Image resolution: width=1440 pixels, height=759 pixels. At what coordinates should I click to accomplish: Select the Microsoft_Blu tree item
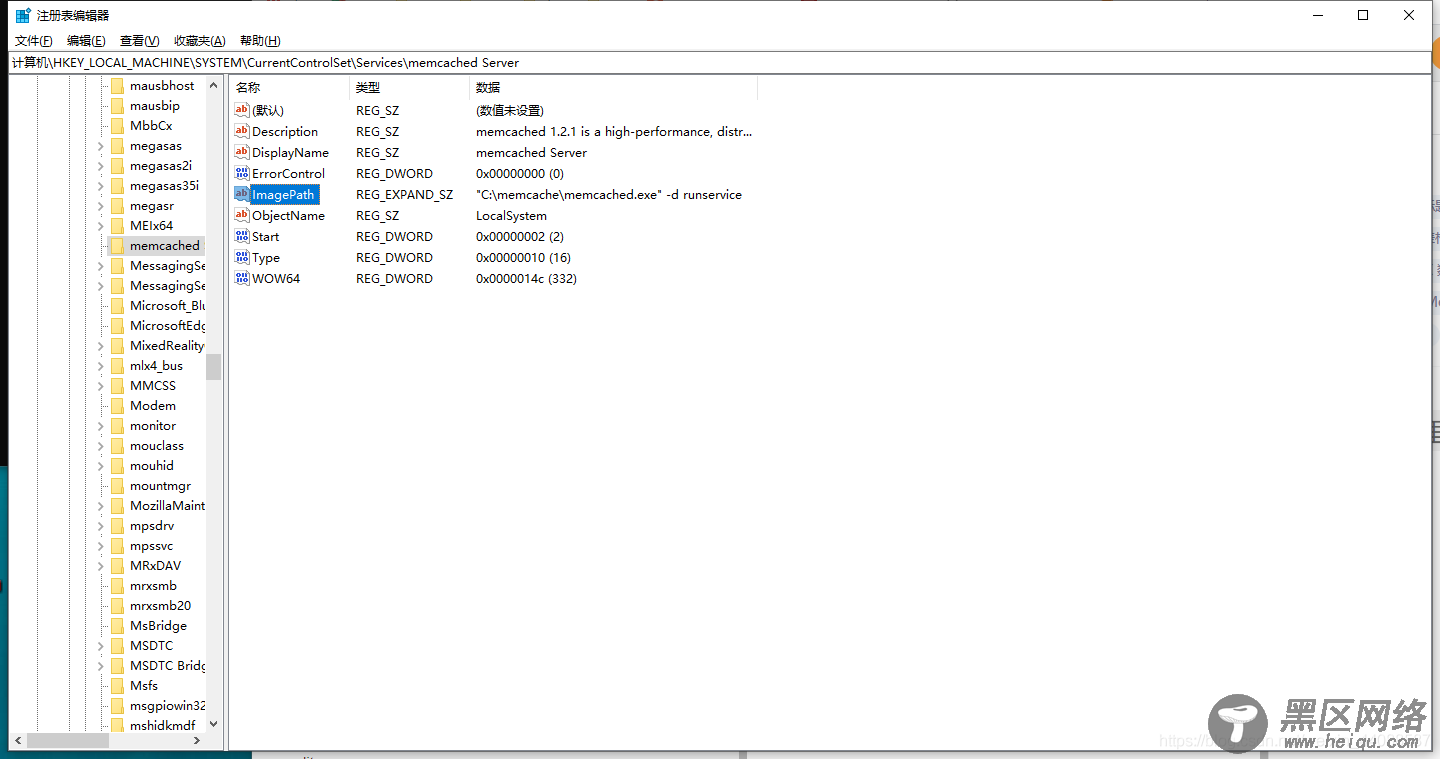point(167,306)
